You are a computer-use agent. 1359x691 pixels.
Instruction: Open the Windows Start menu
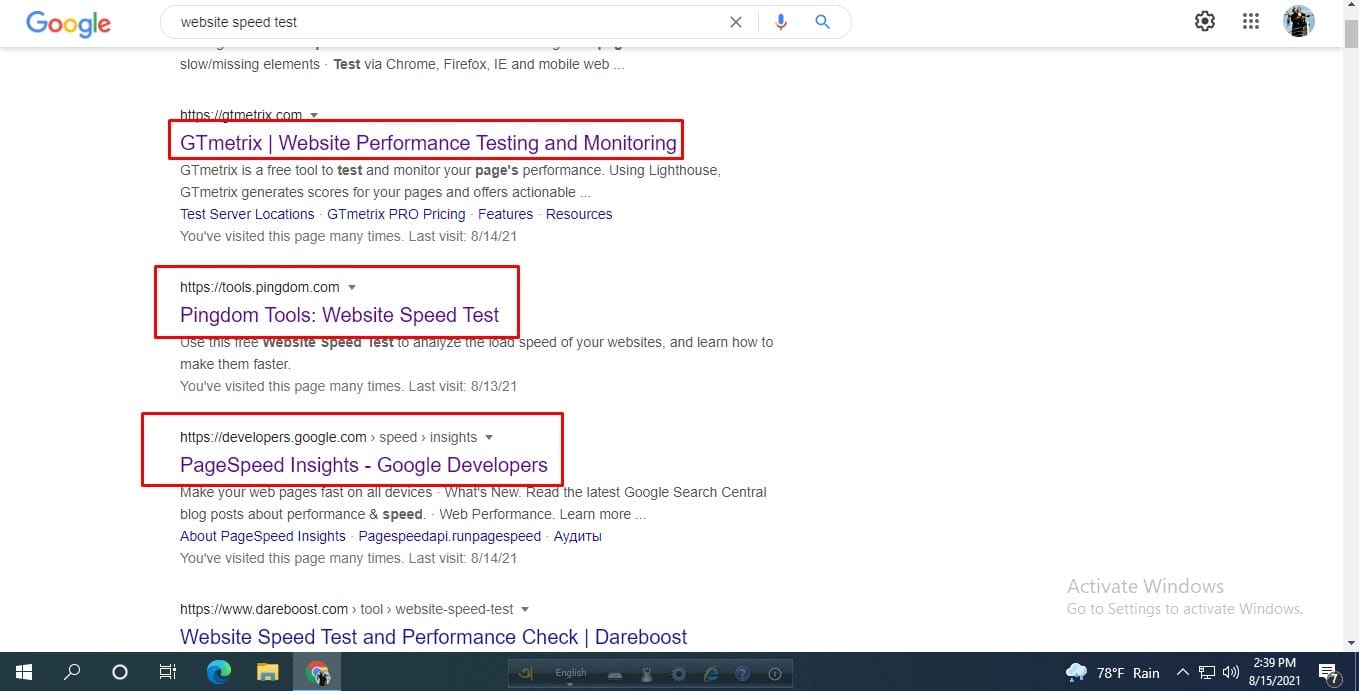[x=23, y=672]
